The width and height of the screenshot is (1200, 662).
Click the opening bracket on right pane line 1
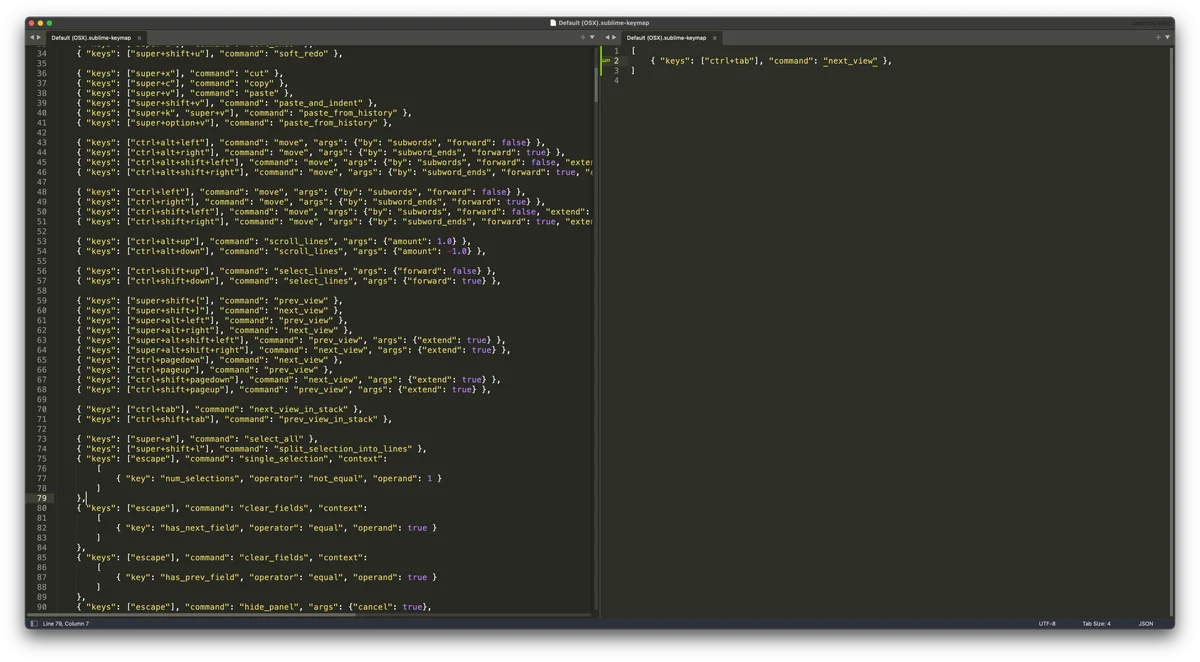633,51
